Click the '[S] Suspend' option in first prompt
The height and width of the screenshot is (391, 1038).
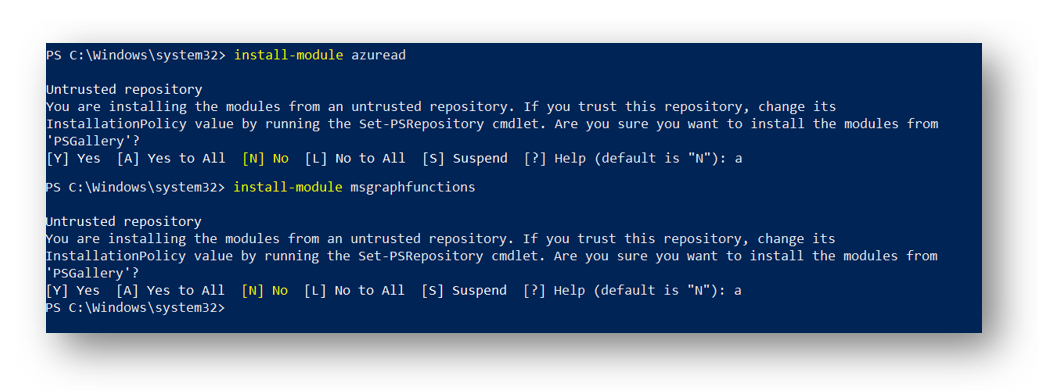(465, 159)
